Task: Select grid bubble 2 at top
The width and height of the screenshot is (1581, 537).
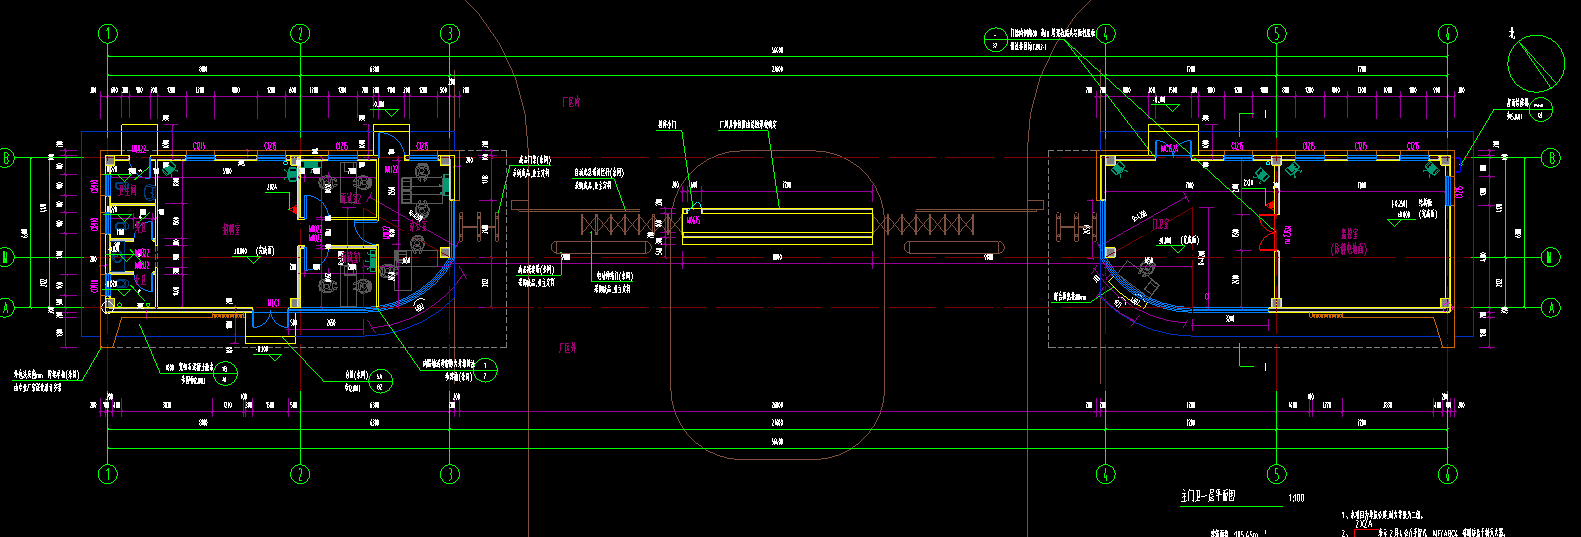Action: (x=300, y=34)
